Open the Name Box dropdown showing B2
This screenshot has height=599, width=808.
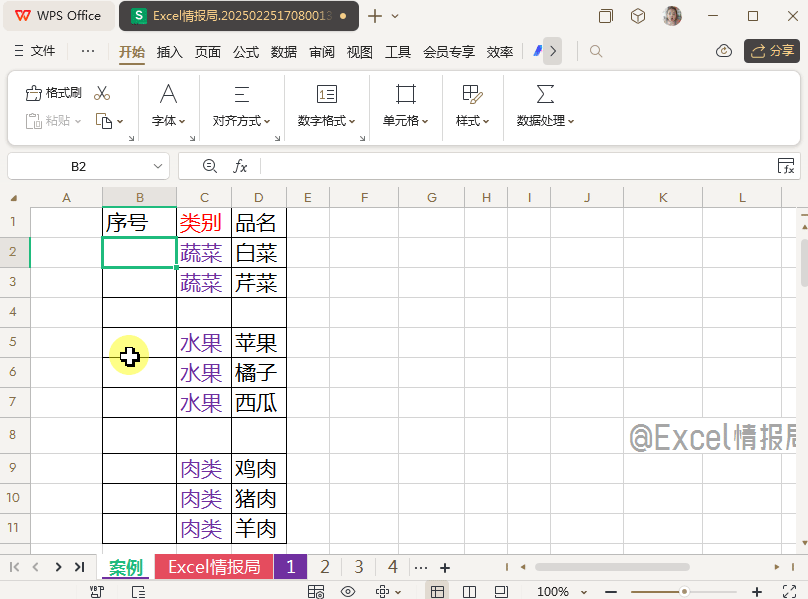point(156,166)
